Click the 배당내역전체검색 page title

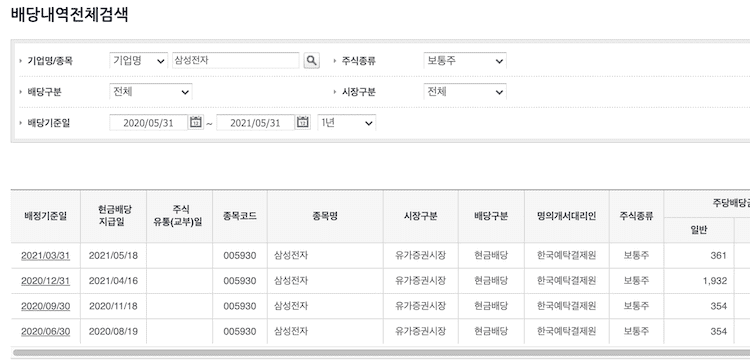[69, 14]
